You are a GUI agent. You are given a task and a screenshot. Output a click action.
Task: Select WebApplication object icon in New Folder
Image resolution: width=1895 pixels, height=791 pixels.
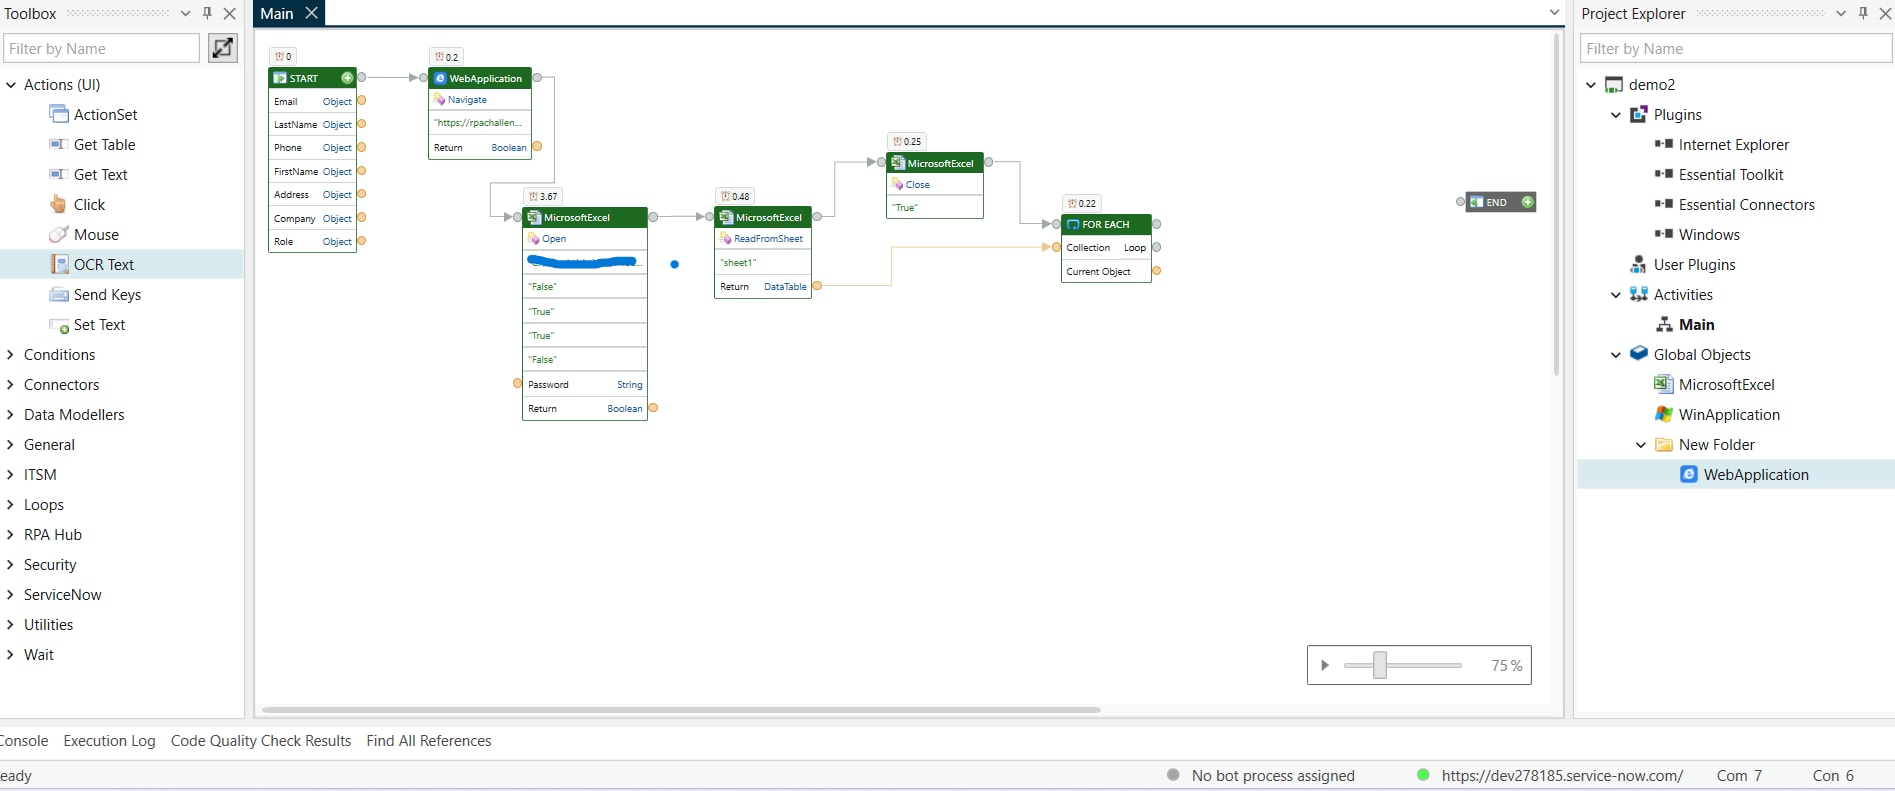[x=1688, y=474]
